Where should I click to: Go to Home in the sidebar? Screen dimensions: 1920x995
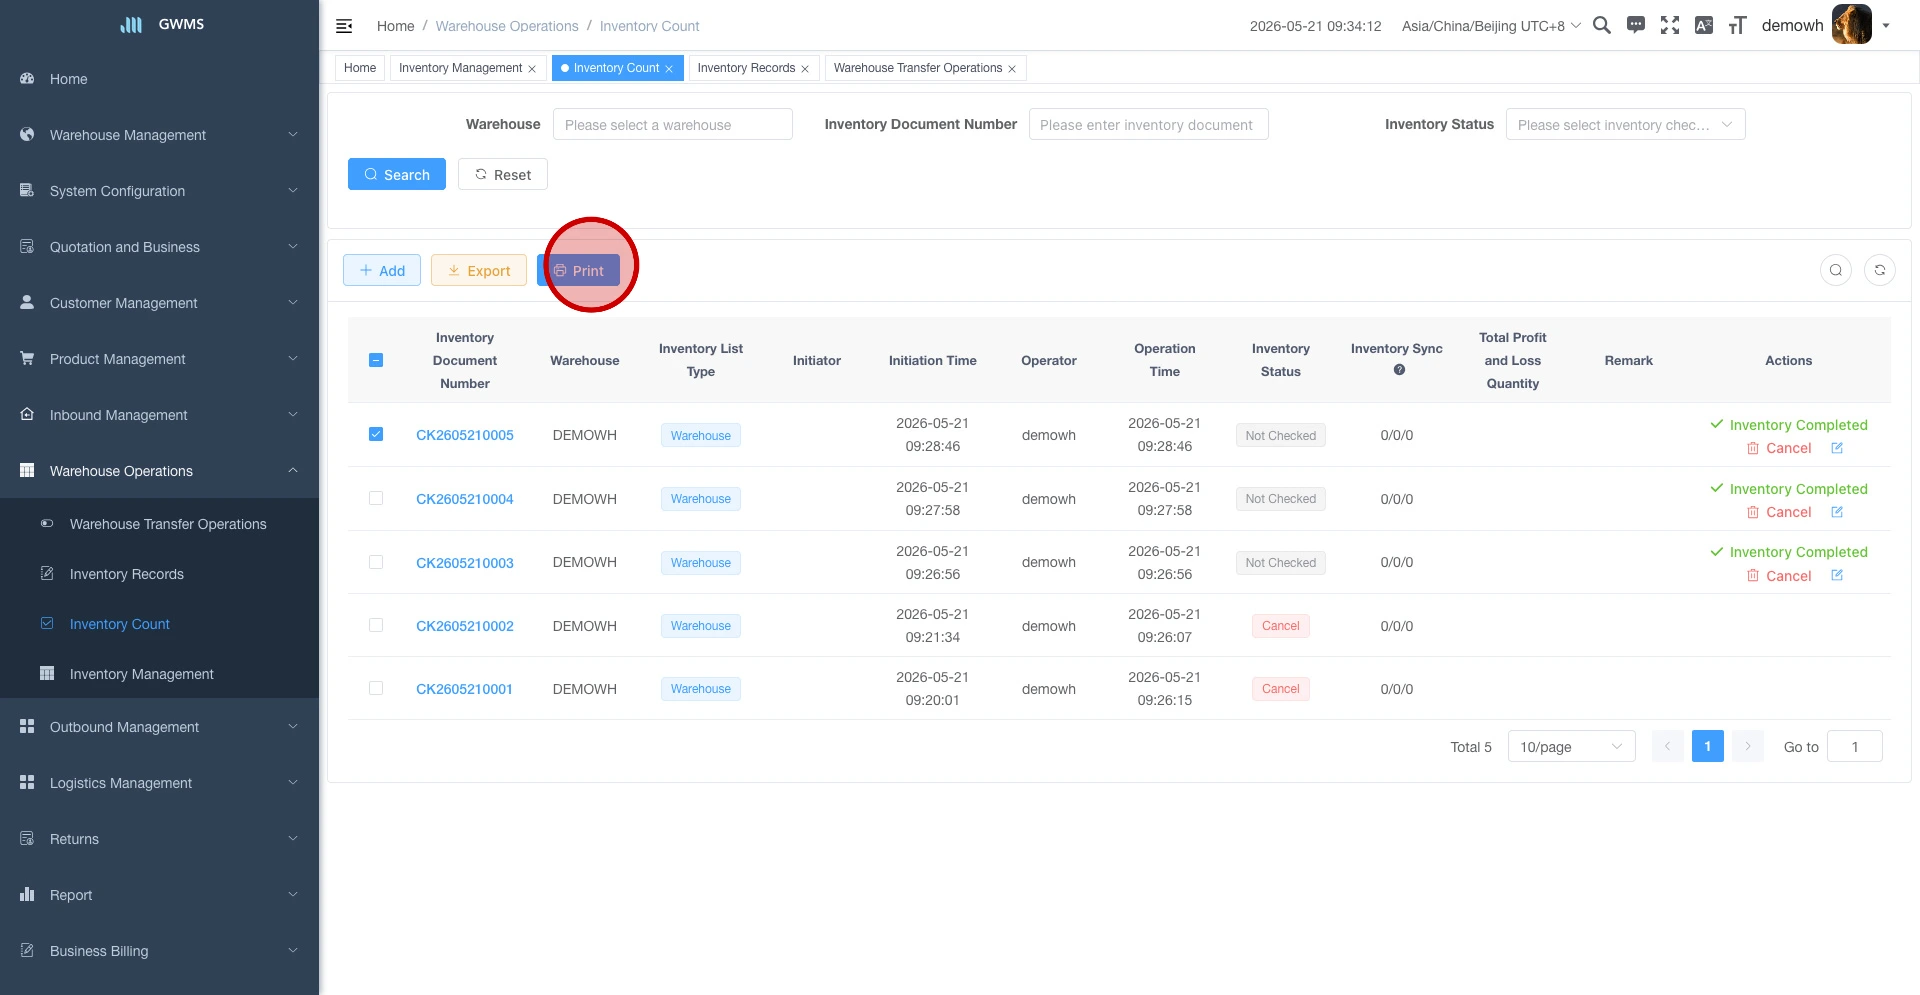(160, 79)
